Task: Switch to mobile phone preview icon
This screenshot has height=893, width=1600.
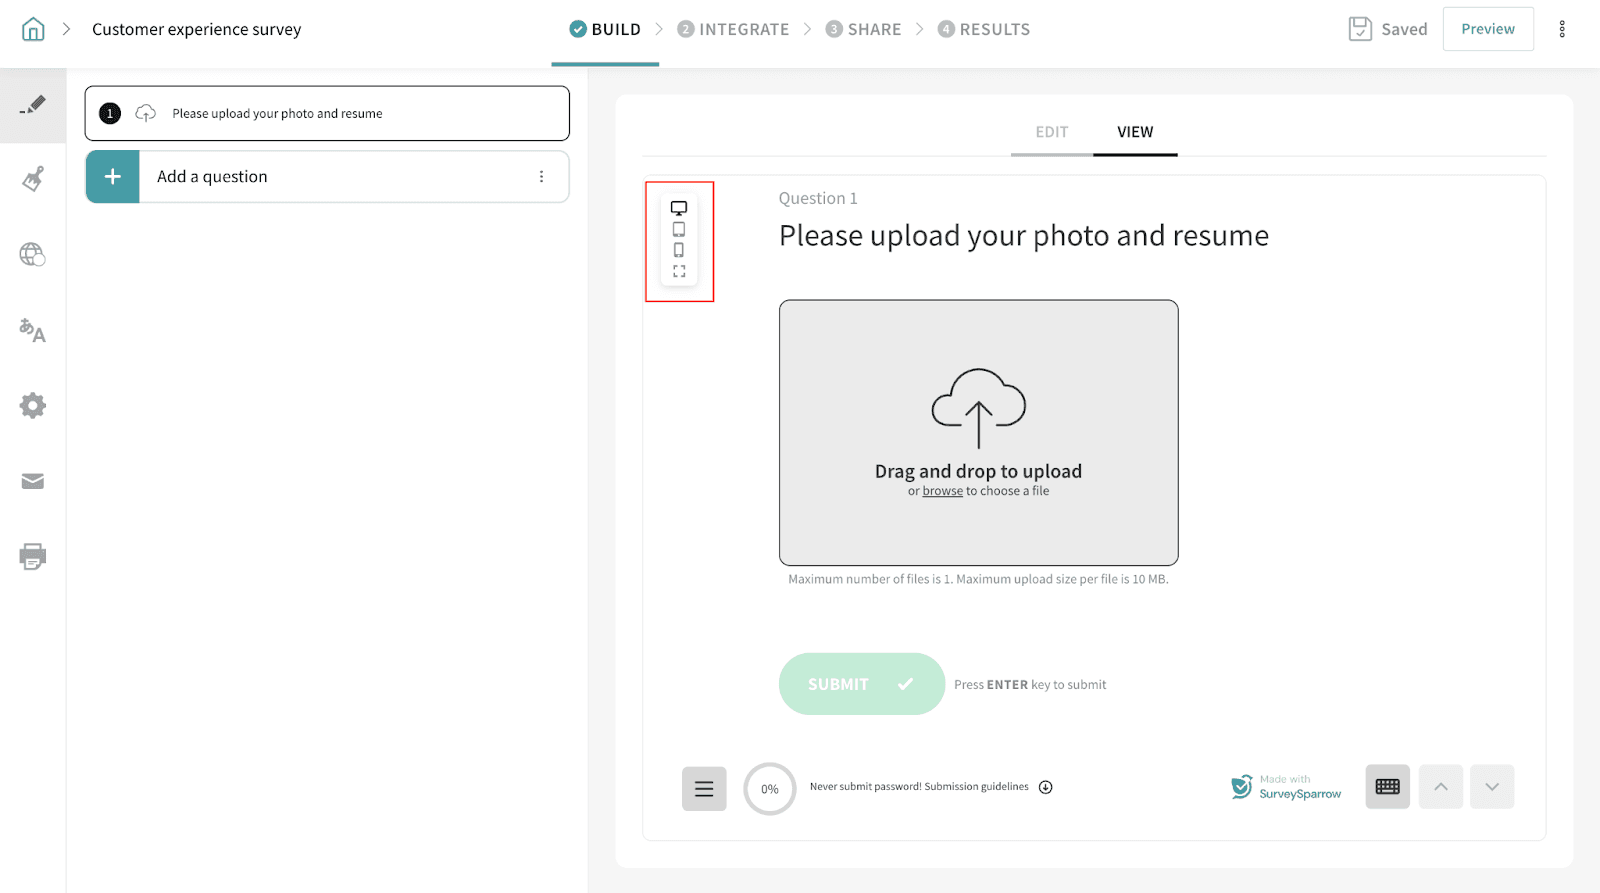Action: tap(679, 250)
